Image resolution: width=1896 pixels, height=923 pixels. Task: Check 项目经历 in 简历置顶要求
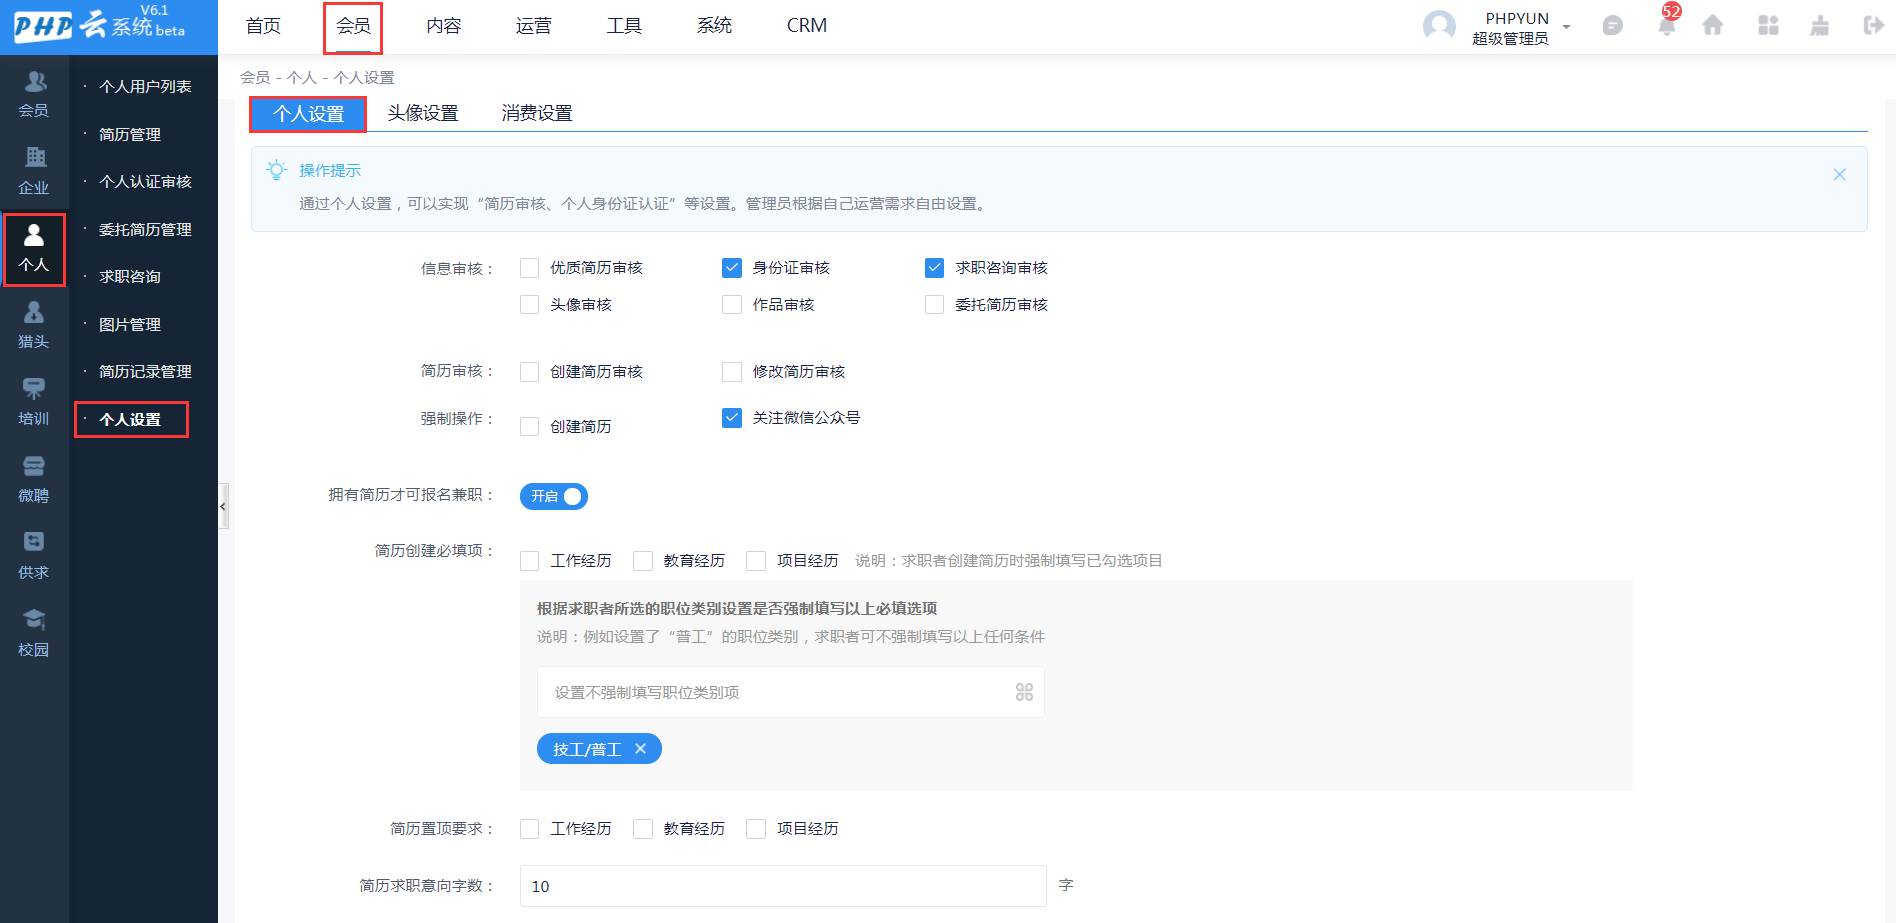(756, 829)
